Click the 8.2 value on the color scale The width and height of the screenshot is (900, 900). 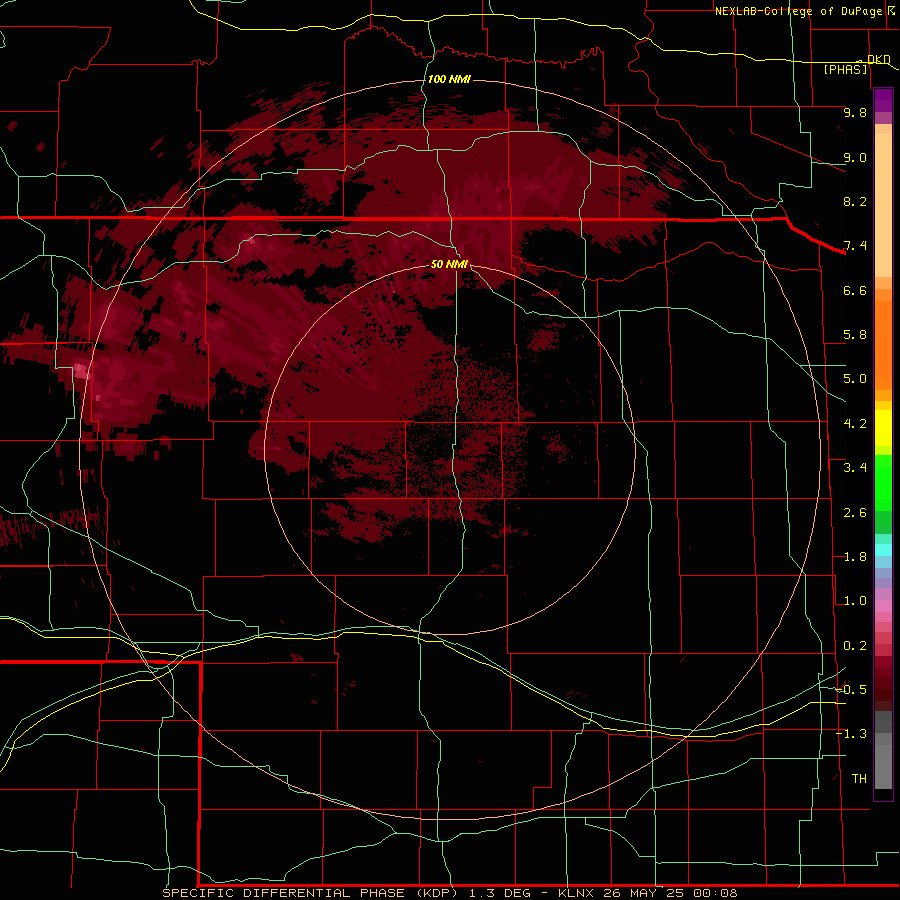[x=855, y=201]
